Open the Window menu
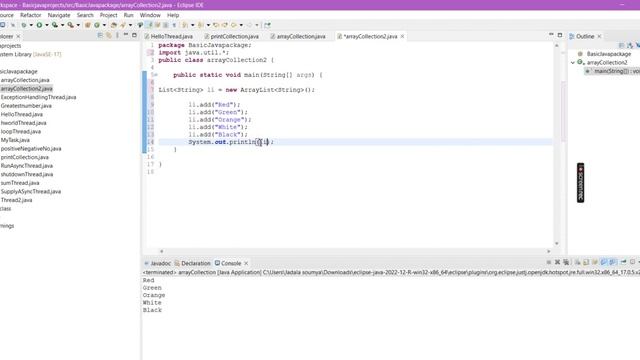640x360 pixels. 150,15
